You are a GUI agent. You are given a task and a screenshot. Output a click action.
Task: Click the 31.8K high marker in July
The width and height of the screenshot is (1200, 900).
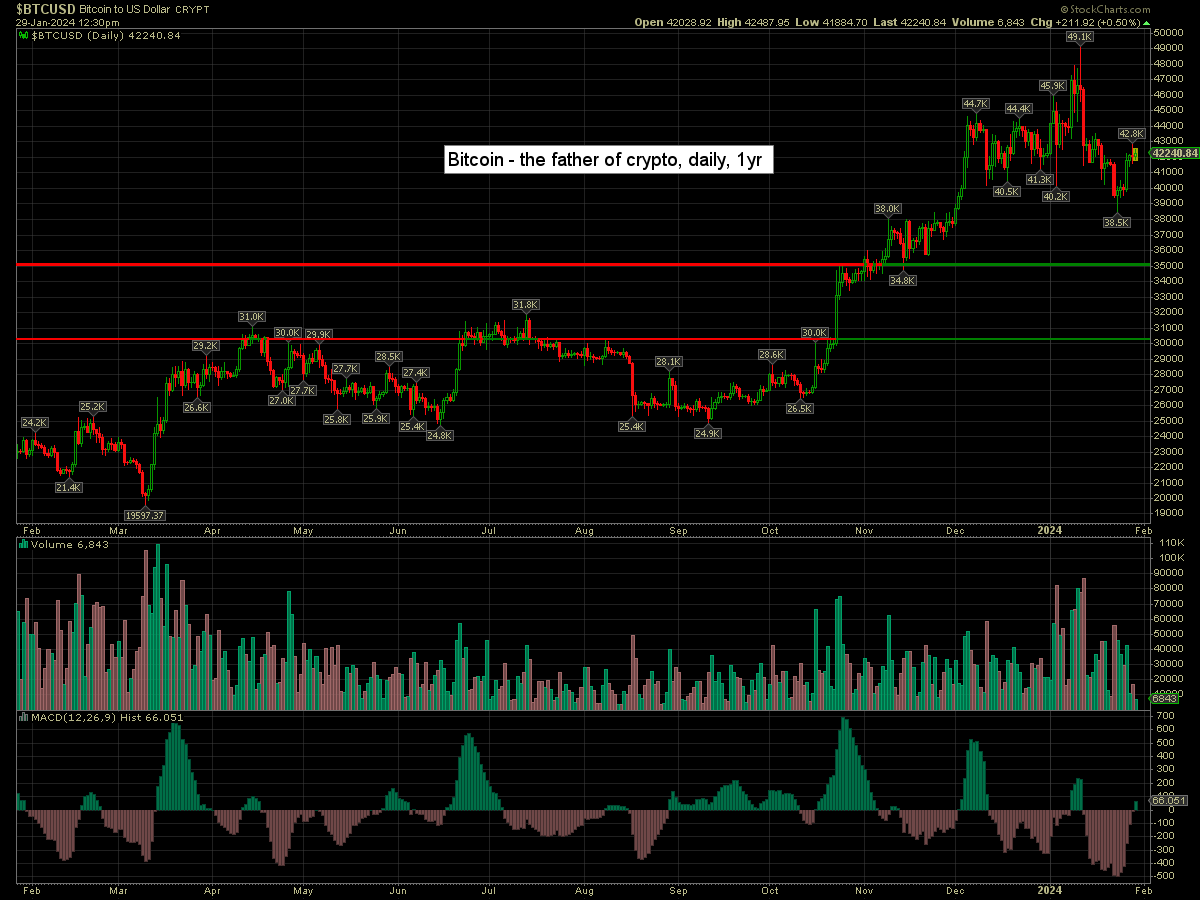pyautogui.click(x=526, y=304)
